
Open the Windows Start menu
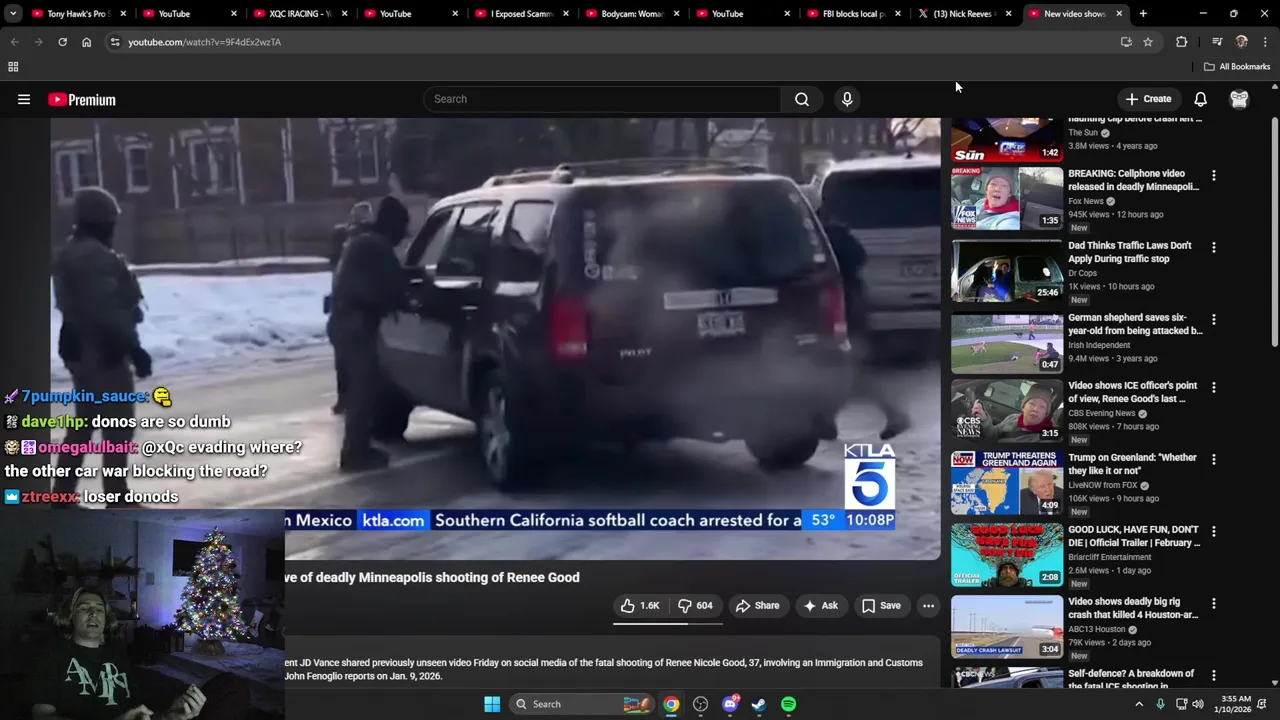(492, 704)
